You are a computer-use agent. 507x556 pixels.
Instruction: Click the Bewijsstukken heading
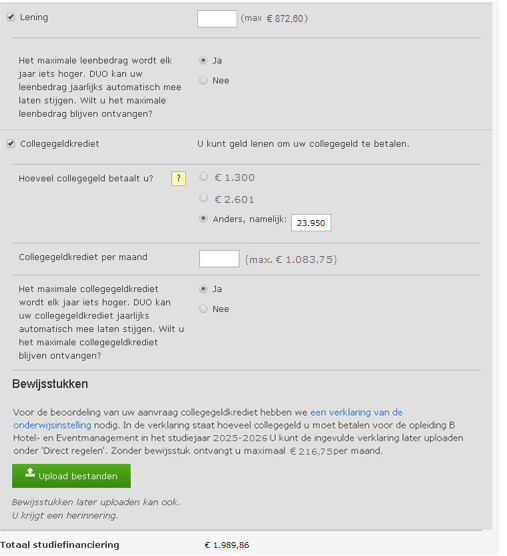(50, 384)
